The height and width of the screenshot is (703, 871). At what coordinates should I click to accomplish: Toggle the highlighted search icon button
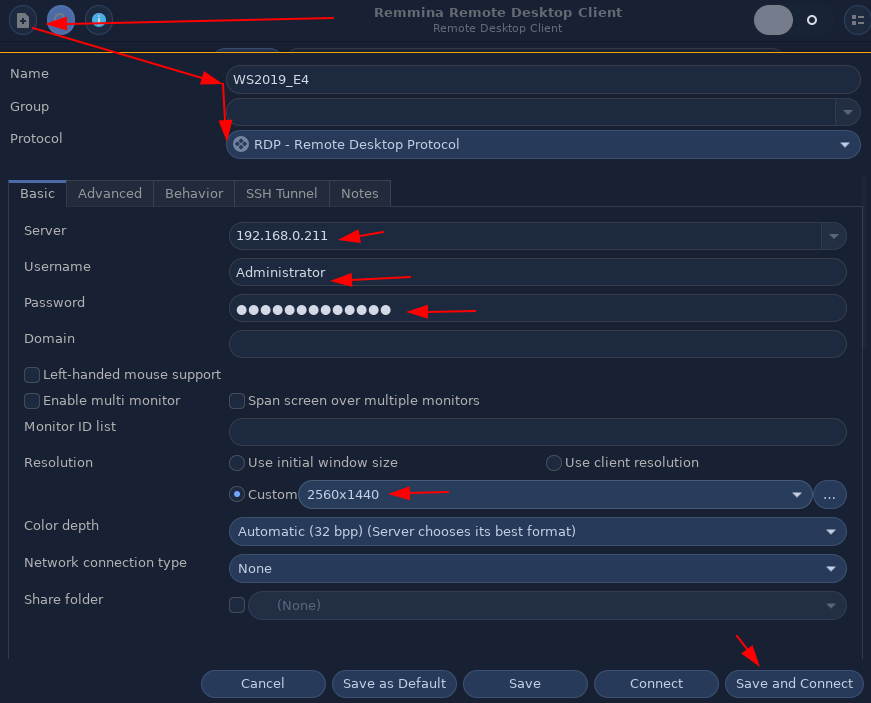tap(61, 21)
